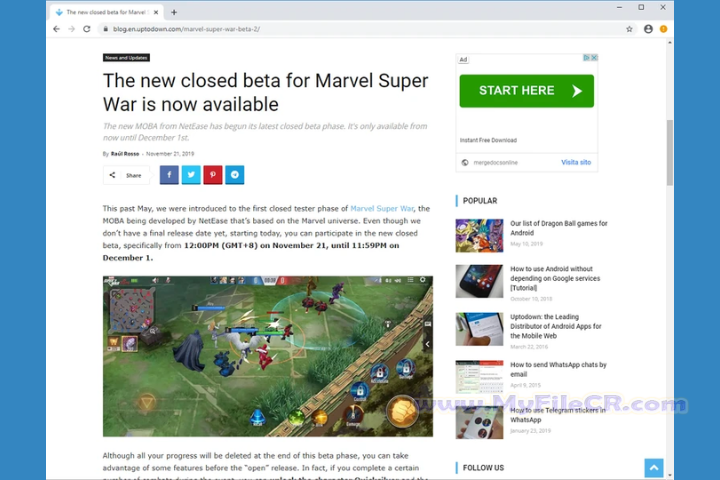Viewport: 720px width, 480px height.
Task: Go back using browser back arrow
Action: point(56,29)
